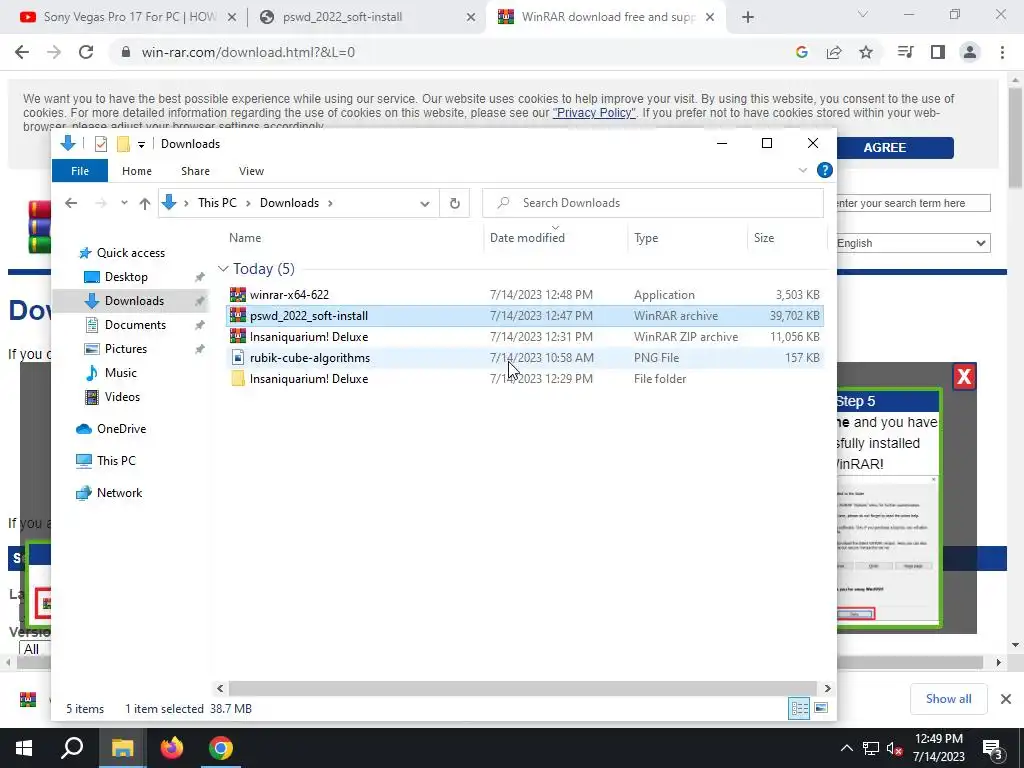Reload the WinRAR download page

click(x=86, y=52)
